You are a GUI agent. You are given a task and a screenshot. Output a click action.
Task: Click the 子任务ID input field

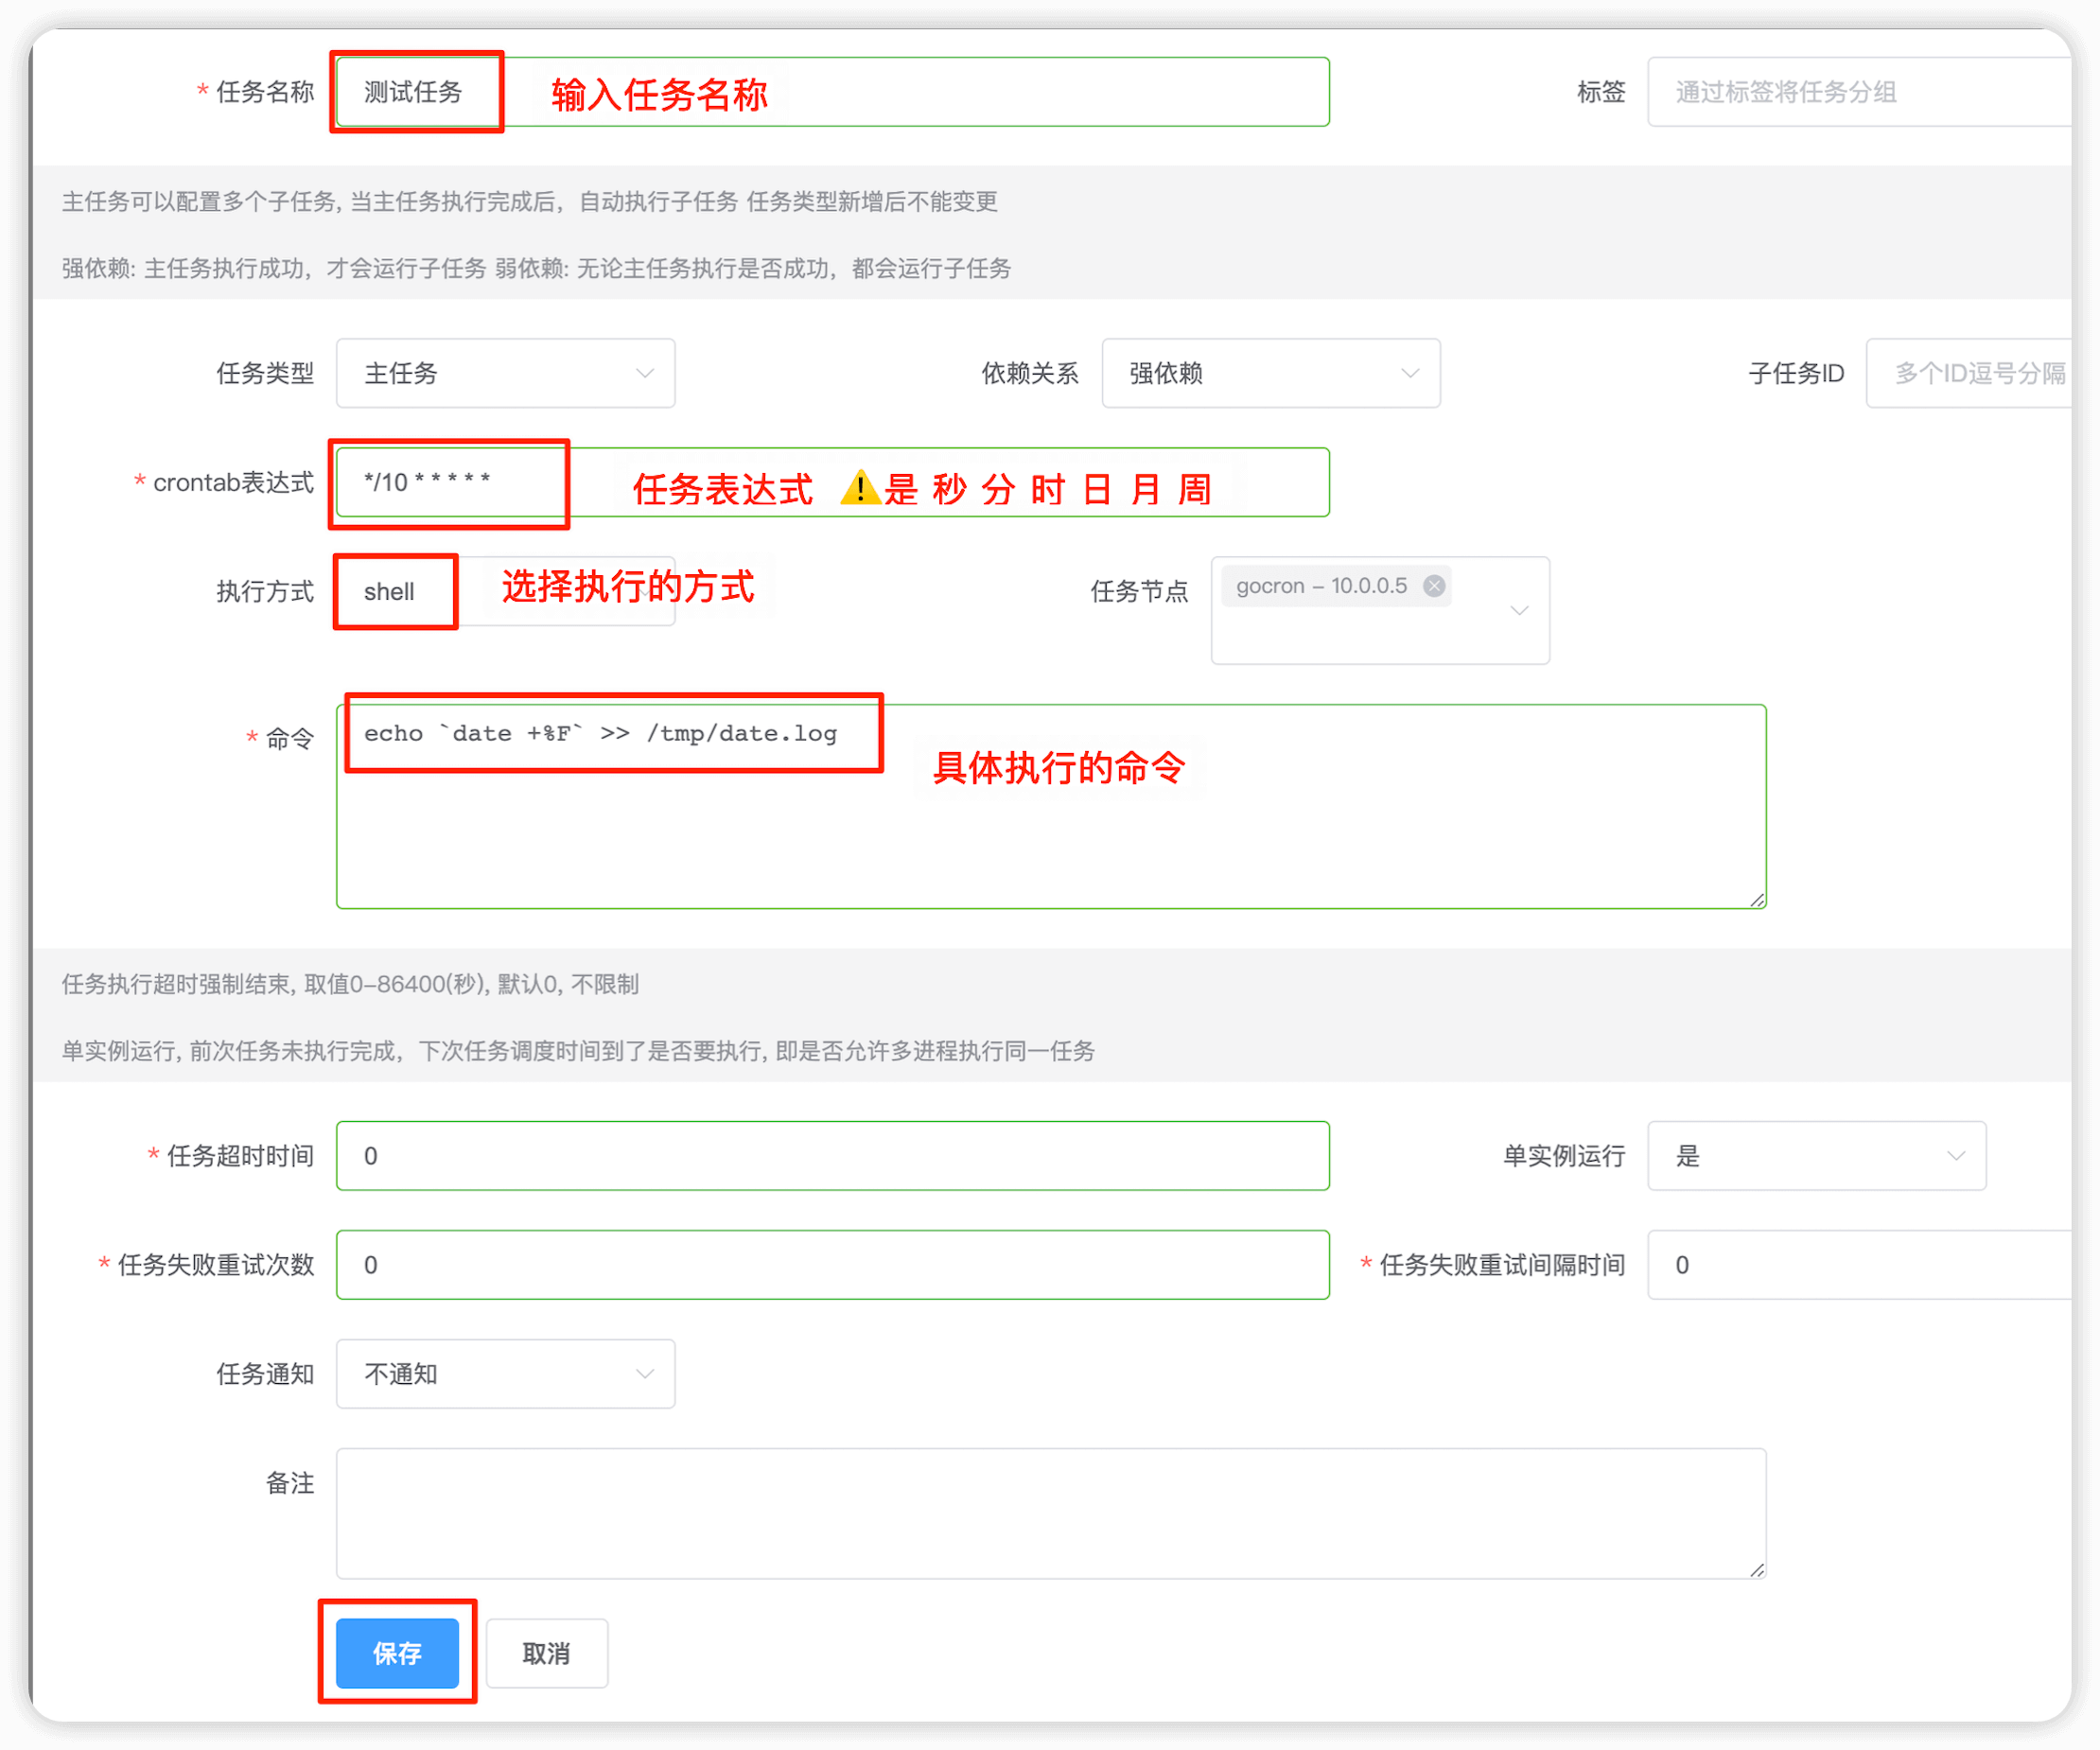[1975, 373]
